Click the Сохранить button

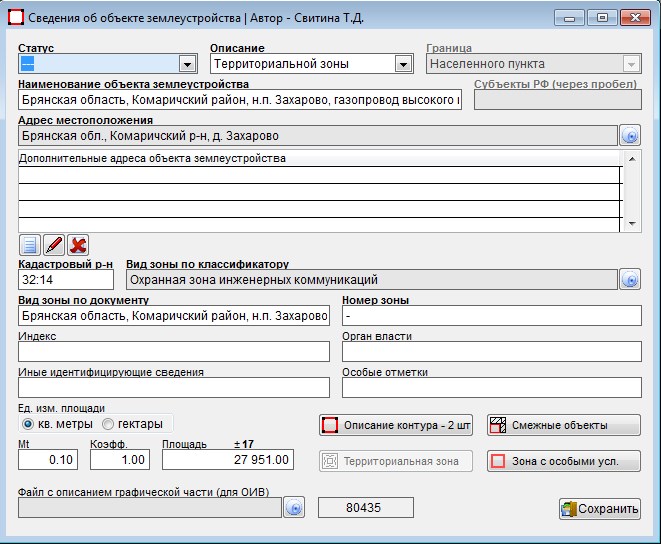pos(600,509)
